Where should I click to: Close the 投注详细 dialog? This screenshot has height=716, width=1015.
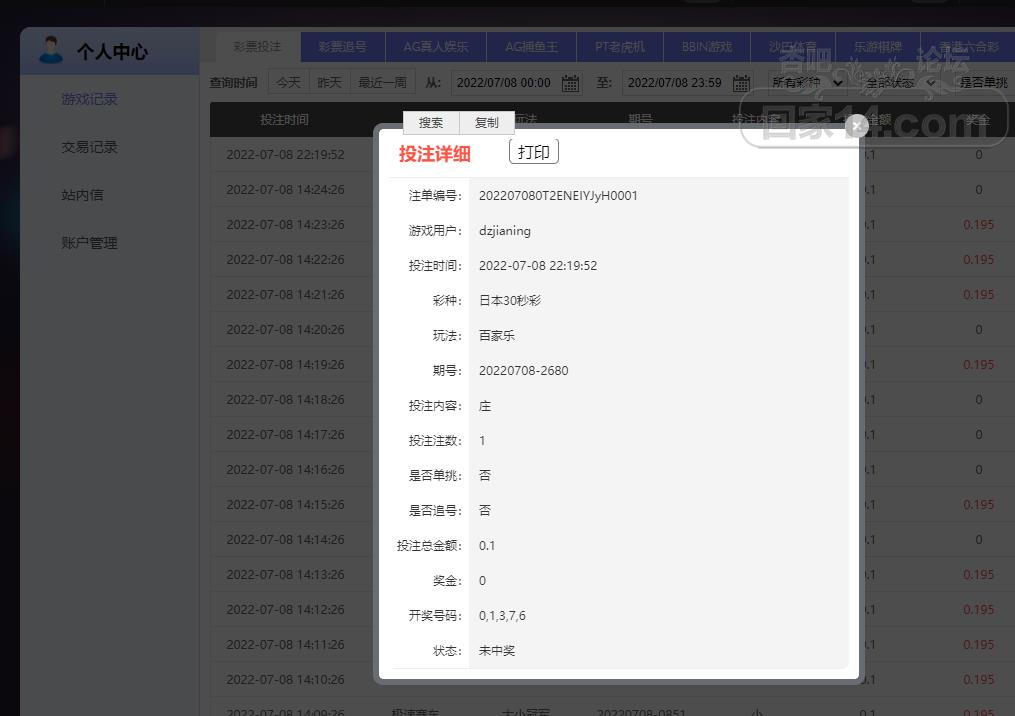[856, 126]
